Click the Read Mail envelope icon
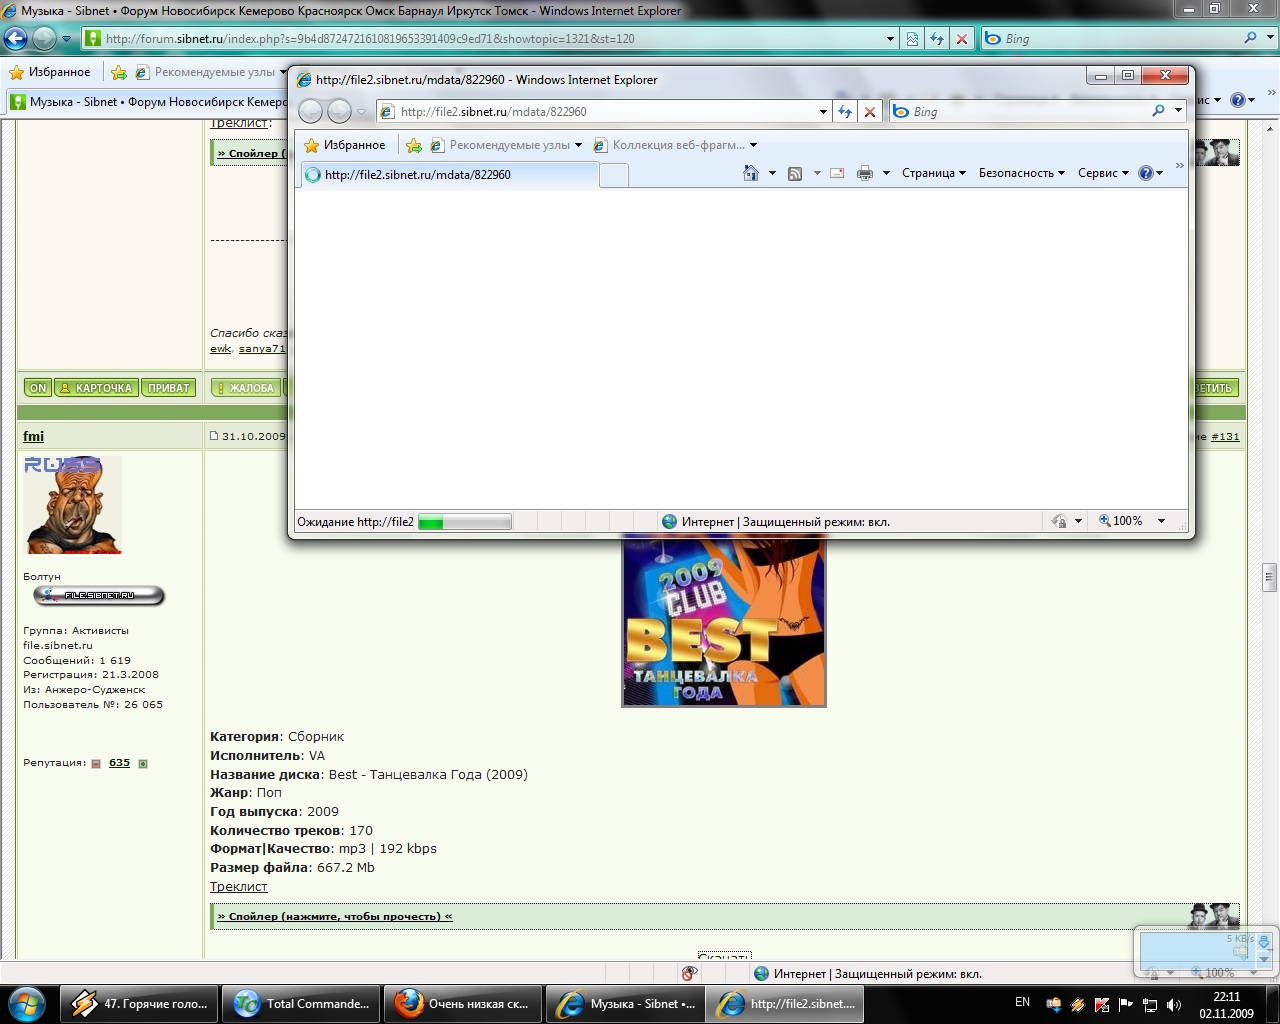Image resolution: width=1280 pixels, height=1024 pixels. pyautogui.click(x=837, y=173)
